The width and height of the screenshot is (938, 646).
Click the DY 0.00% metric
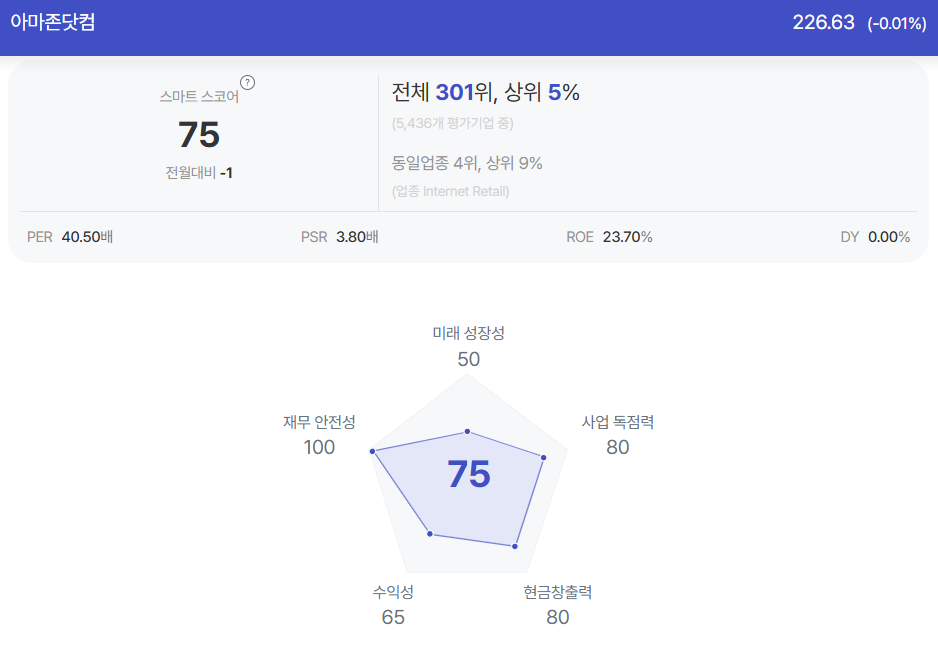(875, 237)
